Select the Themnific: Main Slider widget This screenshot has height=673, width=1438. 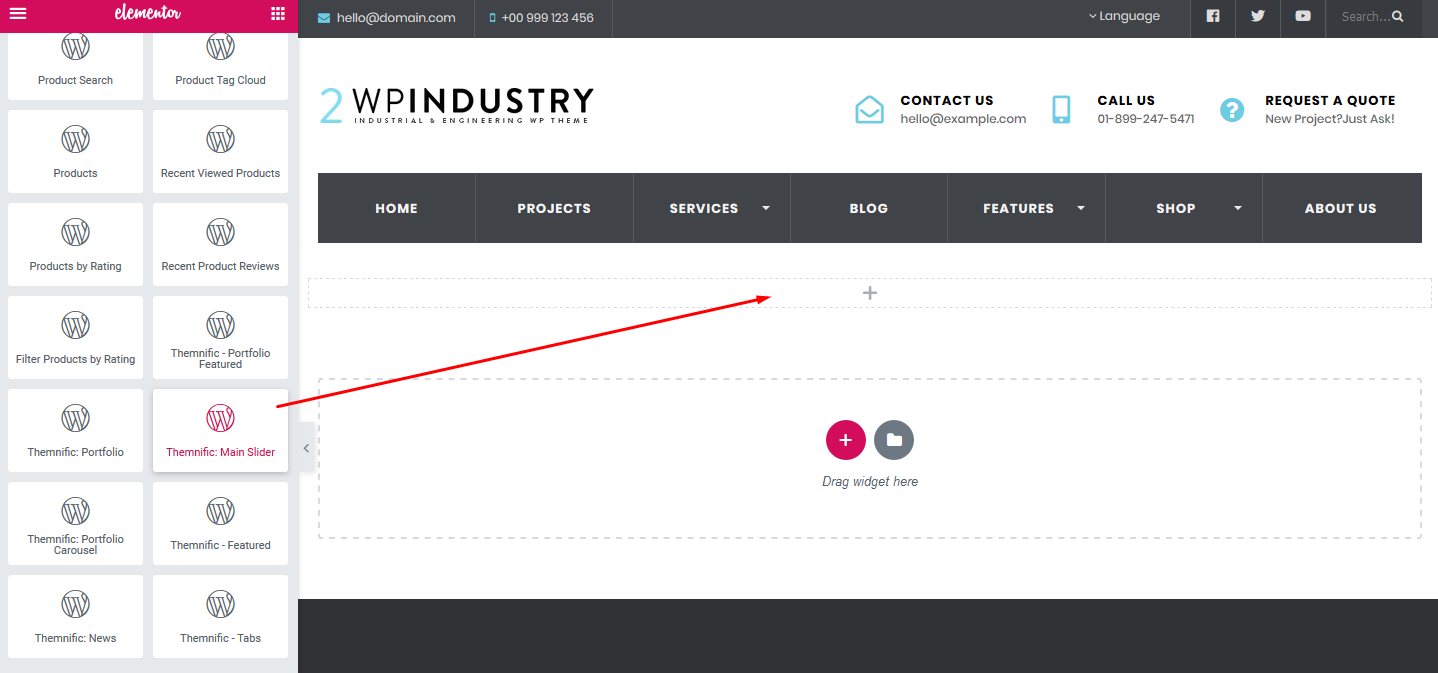click(x=220, y=430)
